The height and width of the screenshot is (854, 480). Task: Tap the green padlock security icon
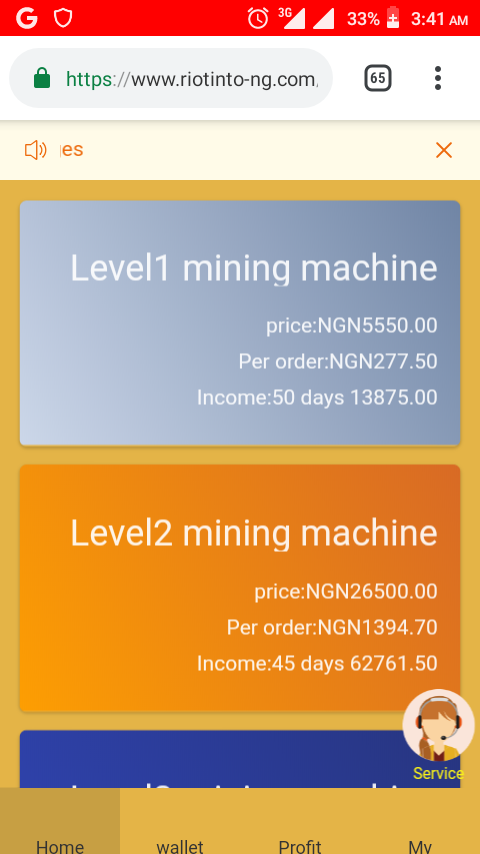tap(42, 78)
